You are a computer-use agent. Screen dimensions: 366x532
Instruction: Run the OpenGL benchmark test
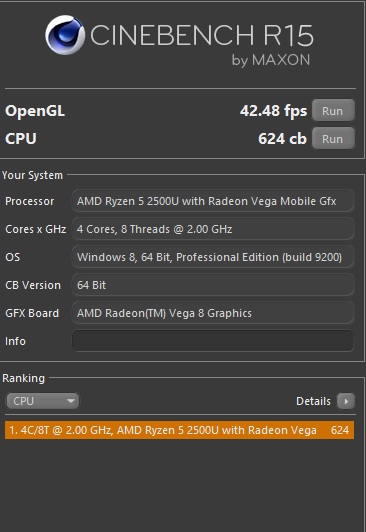(x=333, y=111)
